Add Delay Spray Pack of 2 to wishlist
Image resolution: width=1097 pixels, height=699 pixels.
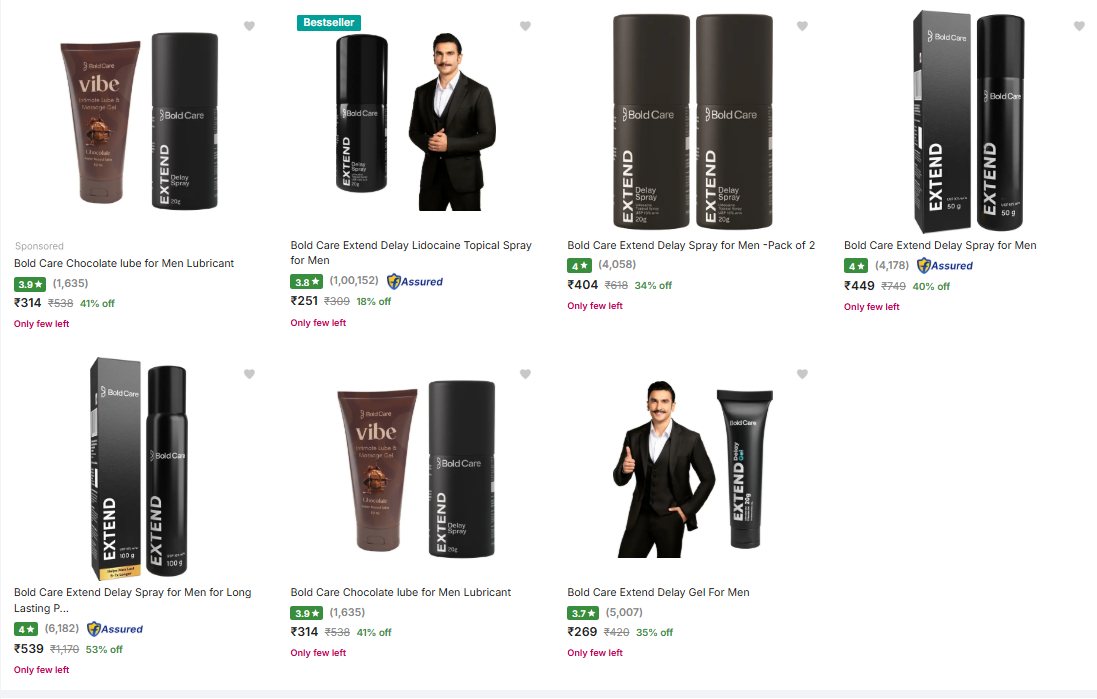coord(802,26)
